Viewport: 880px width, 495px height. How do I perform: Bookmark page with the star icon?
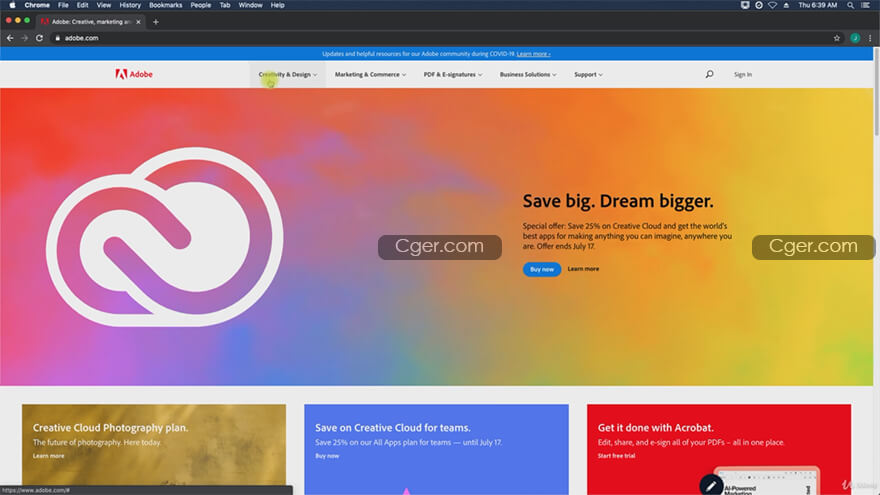[x=837, y=38]
